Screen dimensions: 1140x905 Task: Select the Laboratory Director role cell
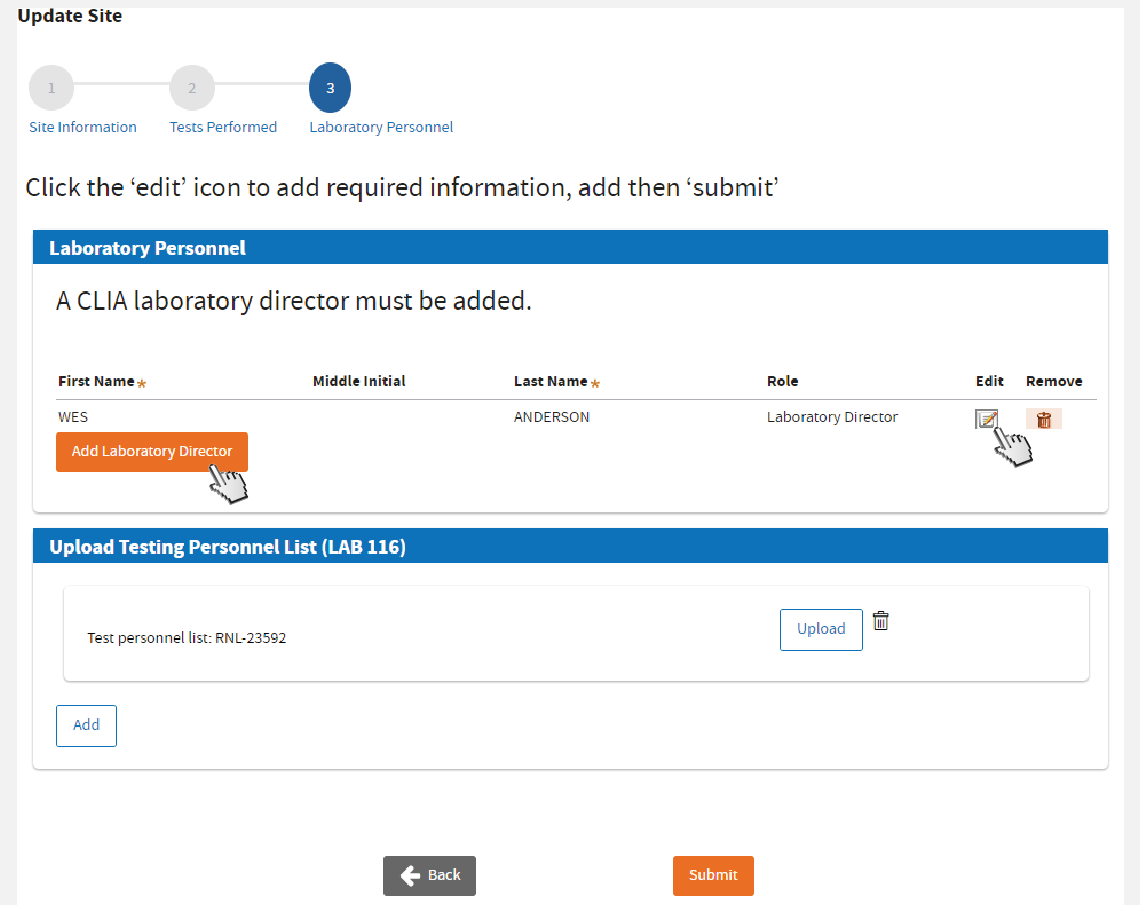point(832,417)
